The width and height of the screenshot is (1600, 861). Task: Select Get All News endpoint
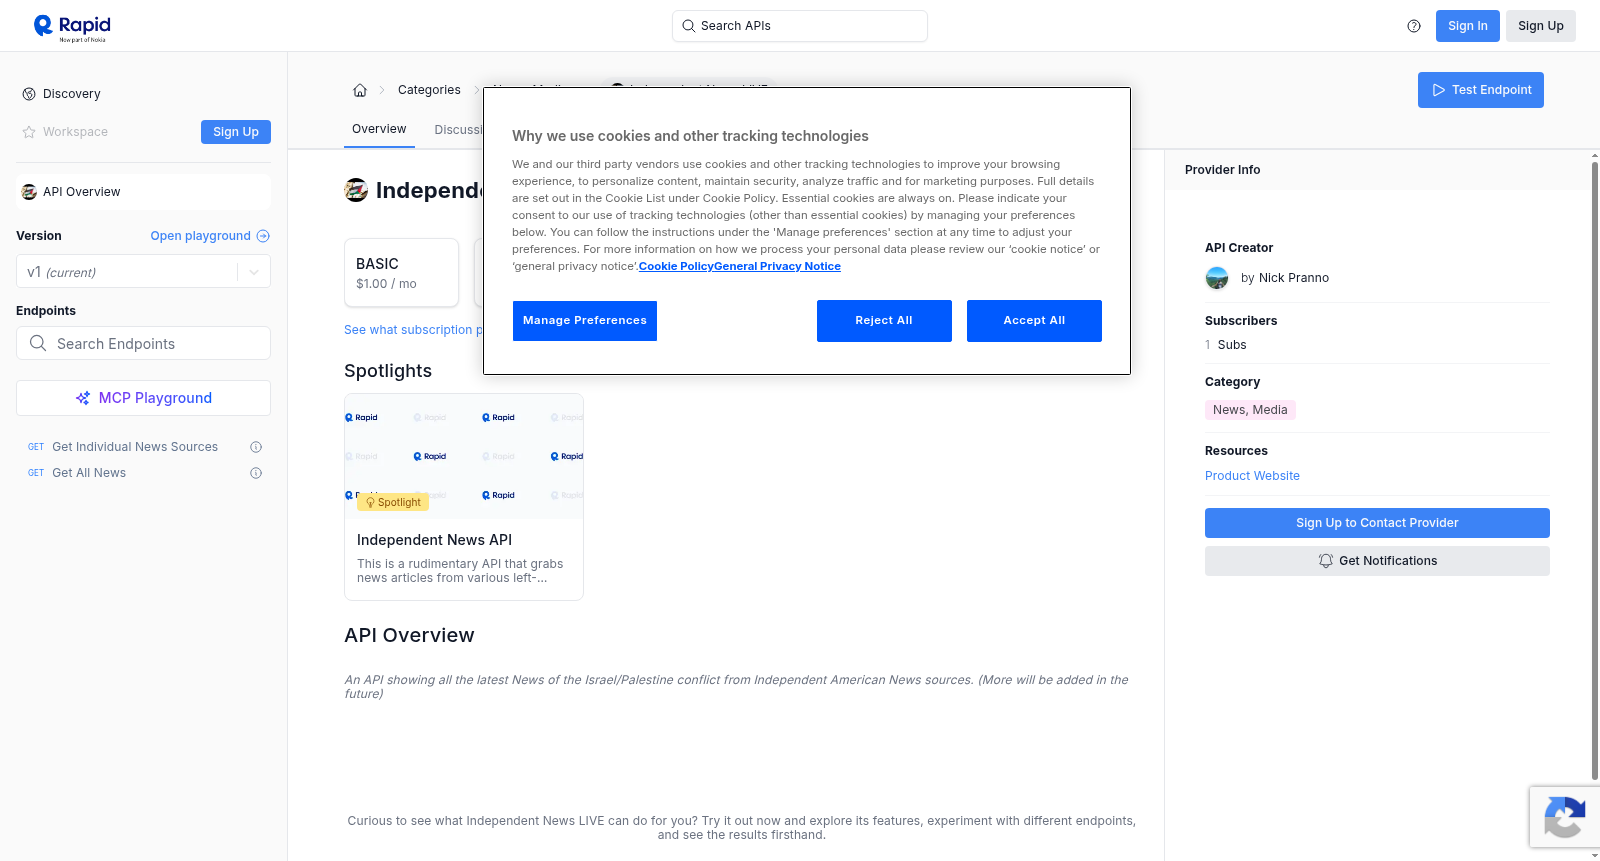(x=89, y=473)
